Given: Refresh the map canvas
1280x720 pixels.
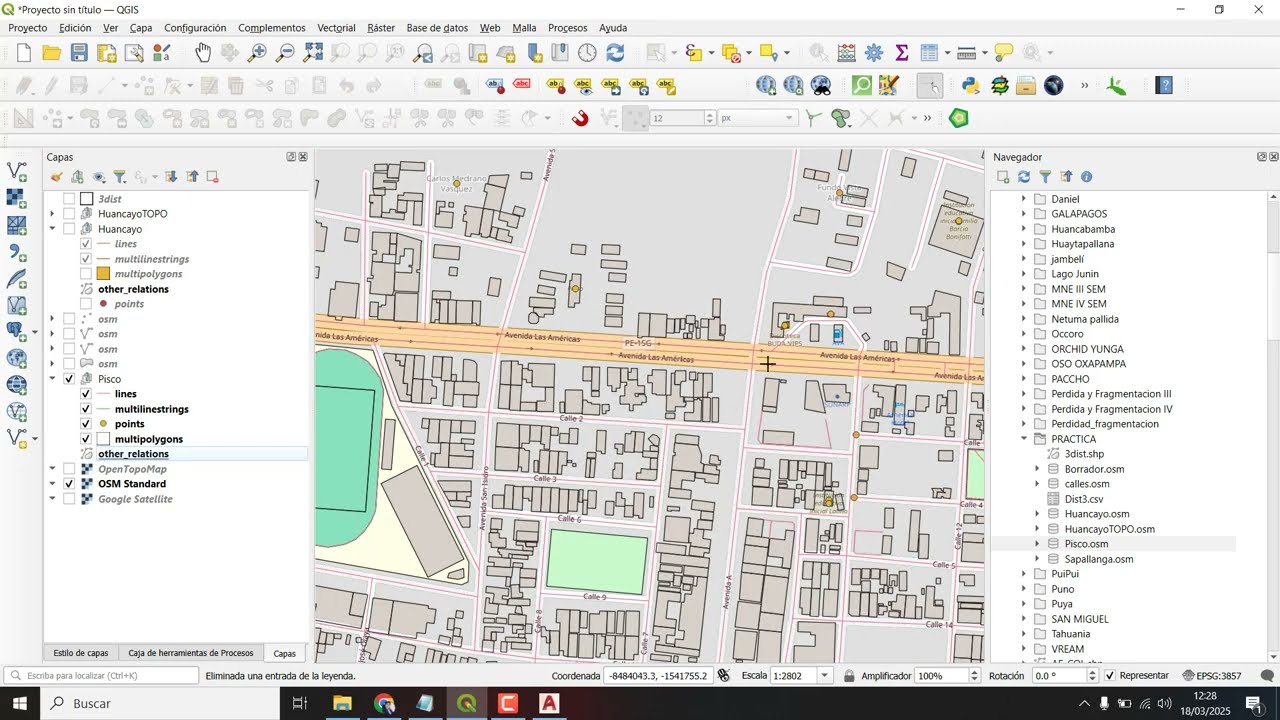Looking at the screenshot, I should click(x=615, y=53).
